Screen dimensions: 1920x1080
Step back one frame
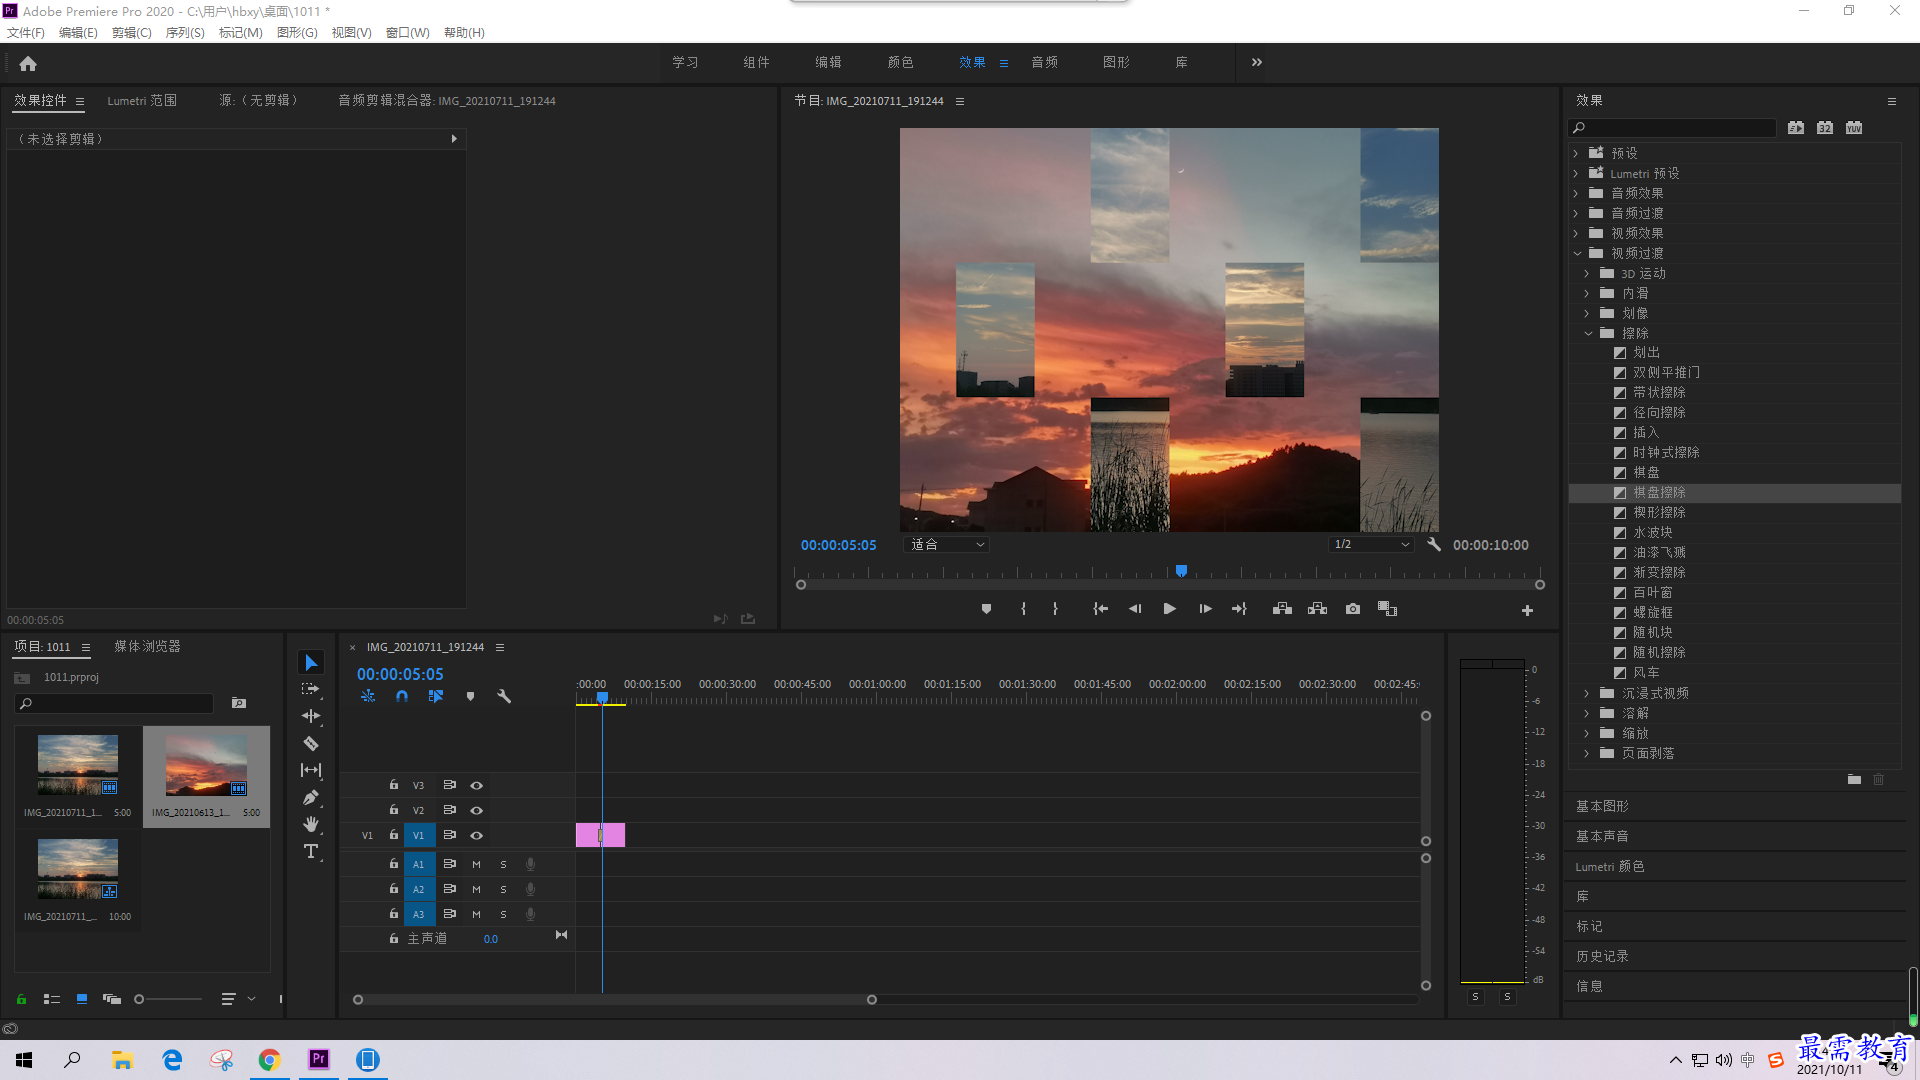(x=1134, y=609)
